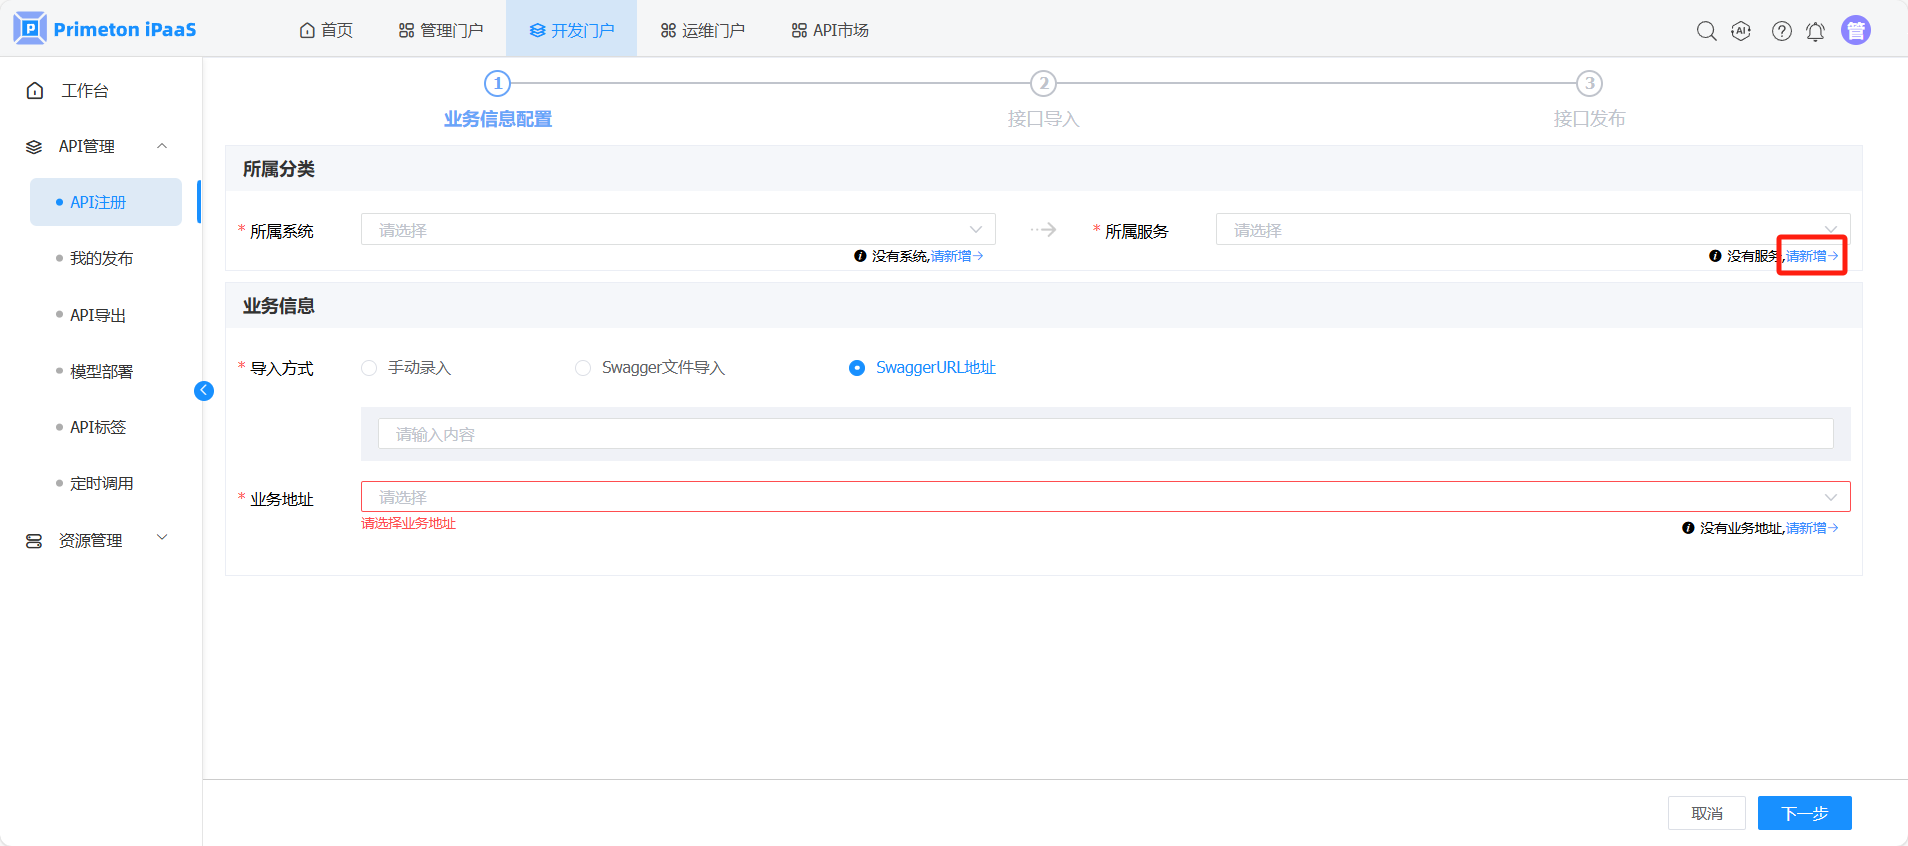Collapse sidebar with blue arrow button
Viewport: 1908px width, 846px height.
[x=204, y=391]
